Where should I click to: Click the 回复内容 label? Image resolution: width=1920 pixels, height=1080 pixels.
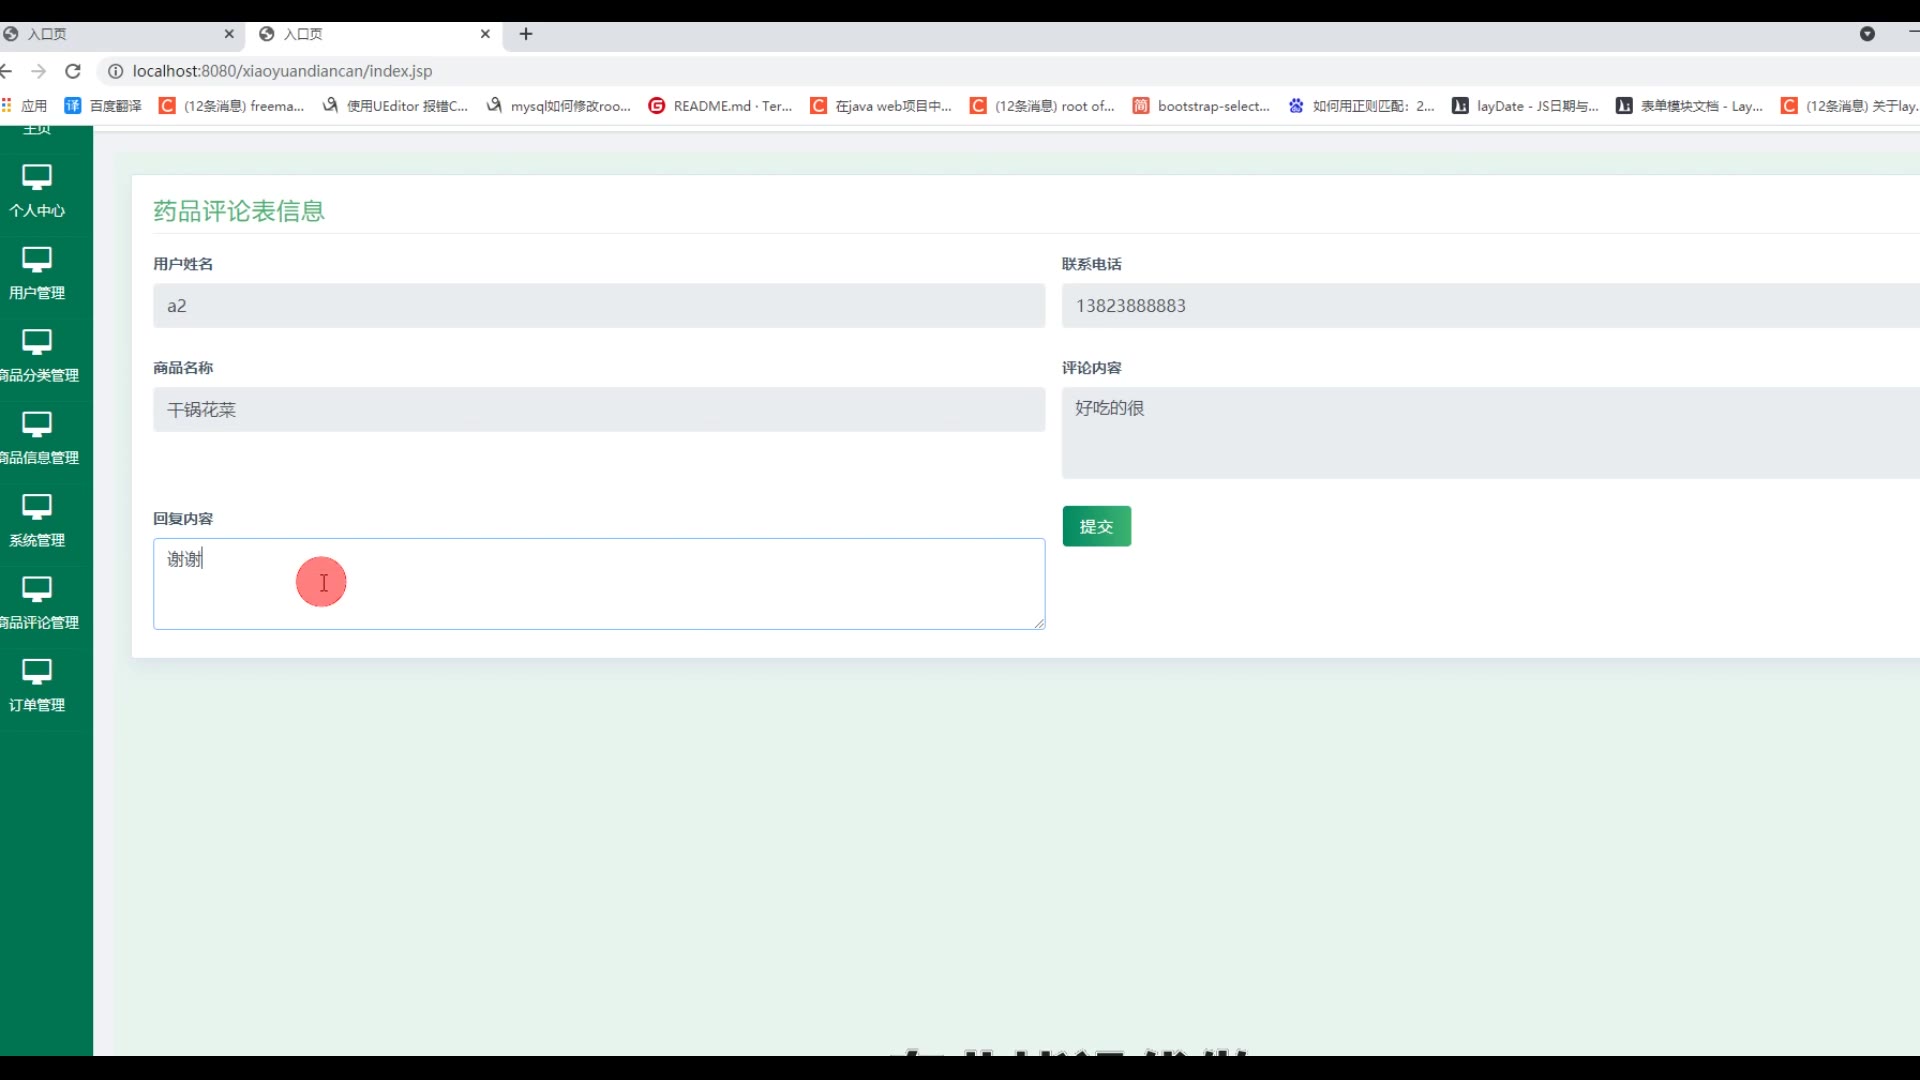[x=183, y=519]
